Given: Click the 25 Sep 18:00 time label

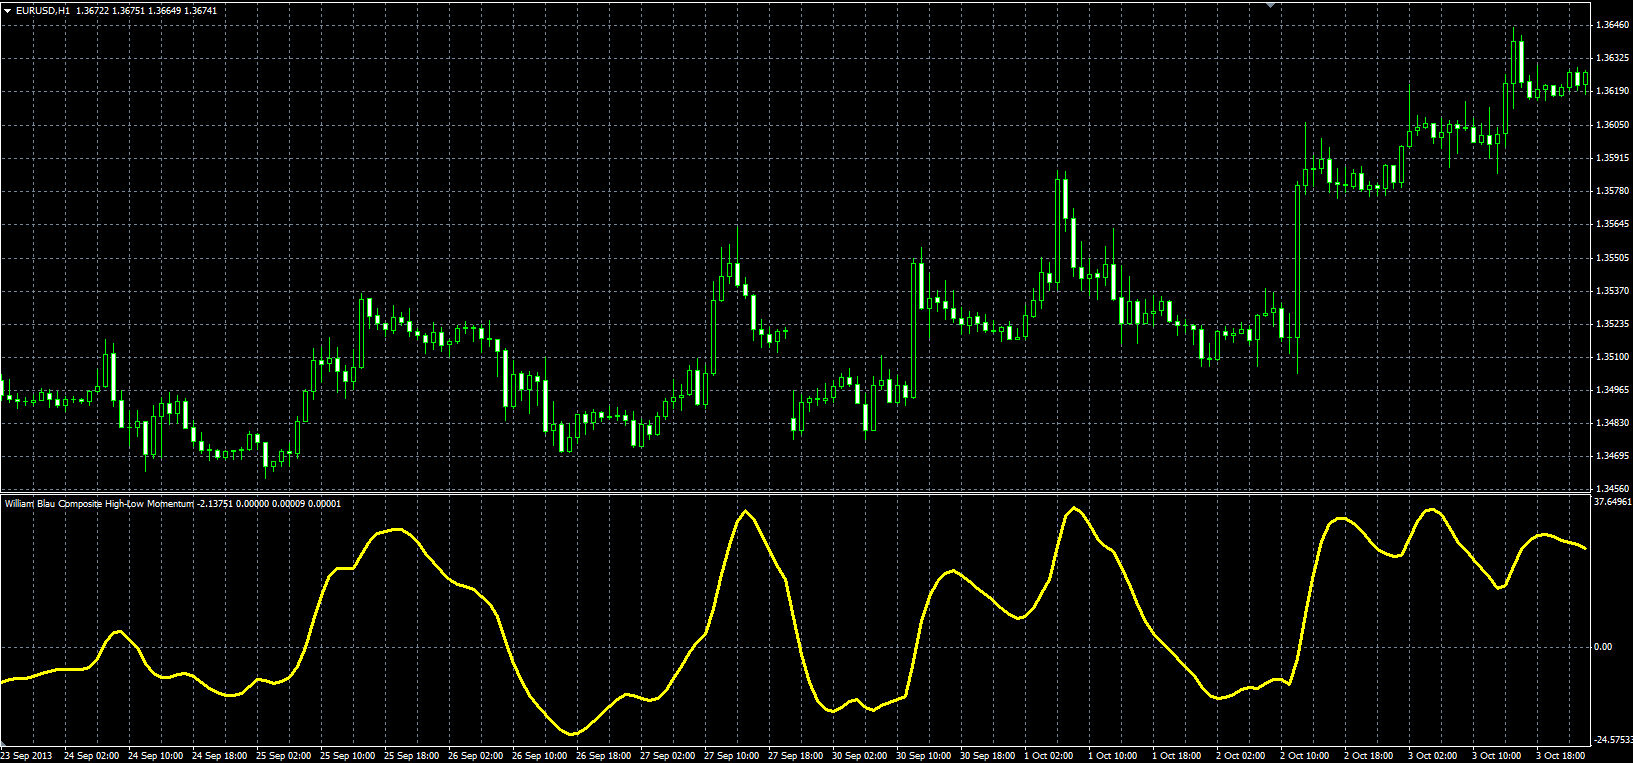Looking at the screenshot, I should 411,756.
